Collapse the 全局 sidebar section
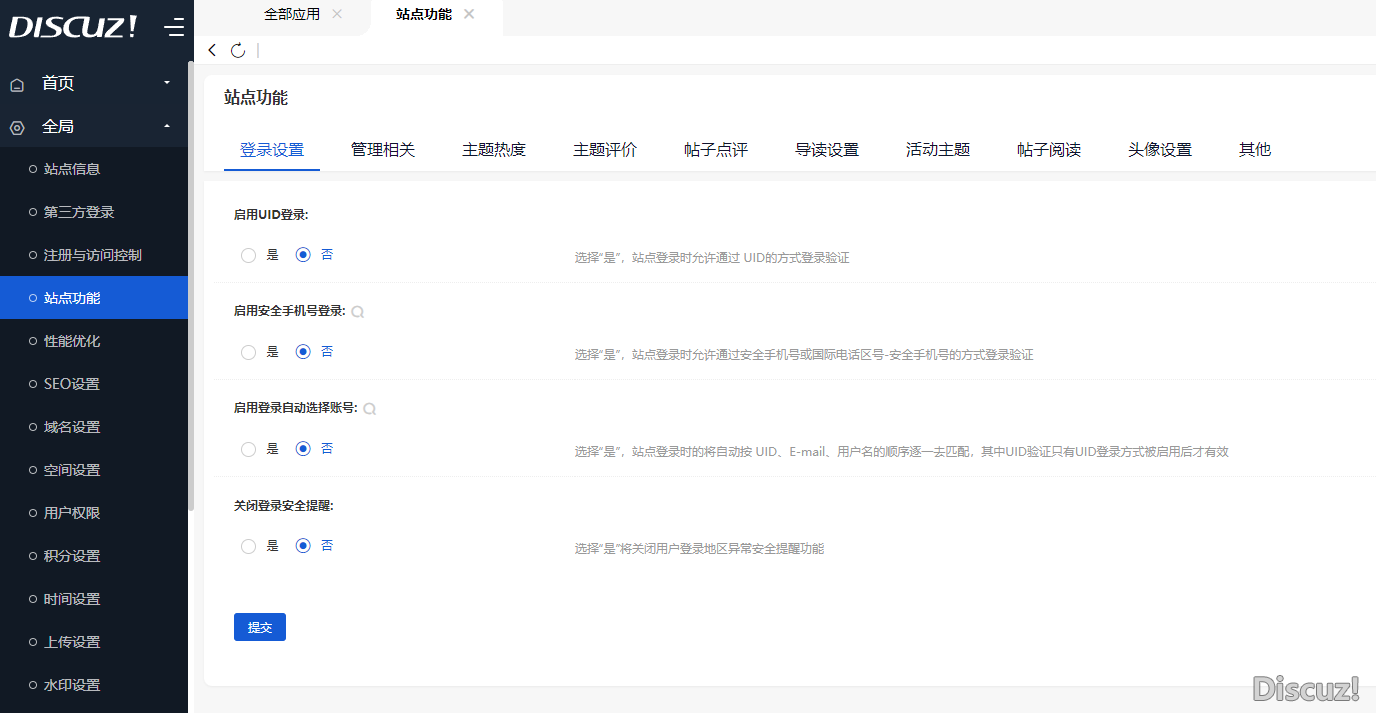The width and height of the screenshot is (1376, 713). click(166, 126)
